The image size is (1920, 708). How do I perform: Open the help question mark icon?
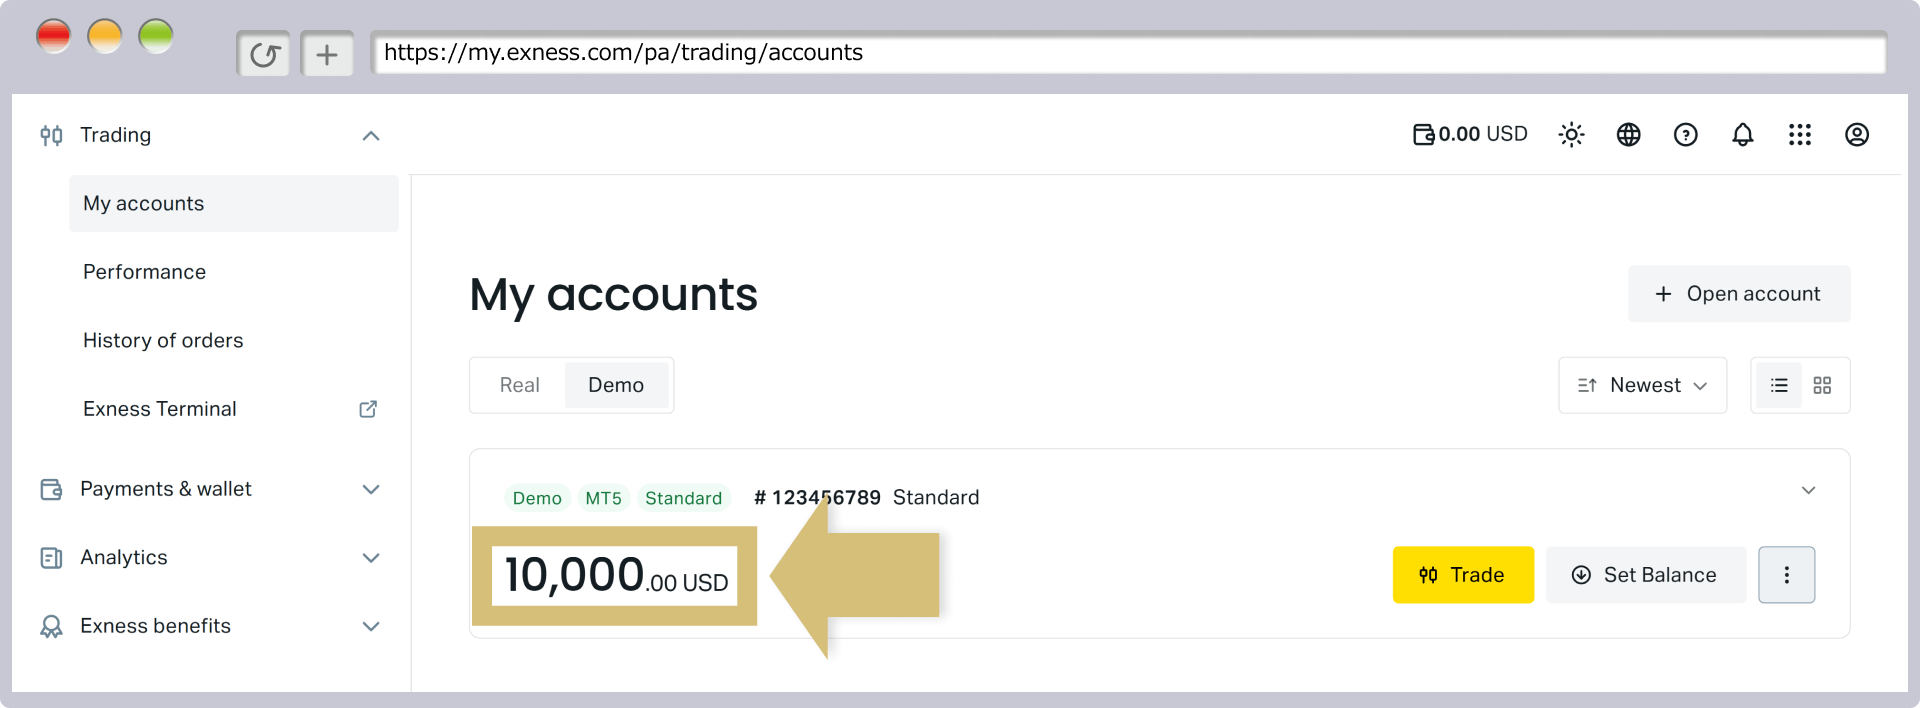pyautogui.click(x=1685, y=134)
